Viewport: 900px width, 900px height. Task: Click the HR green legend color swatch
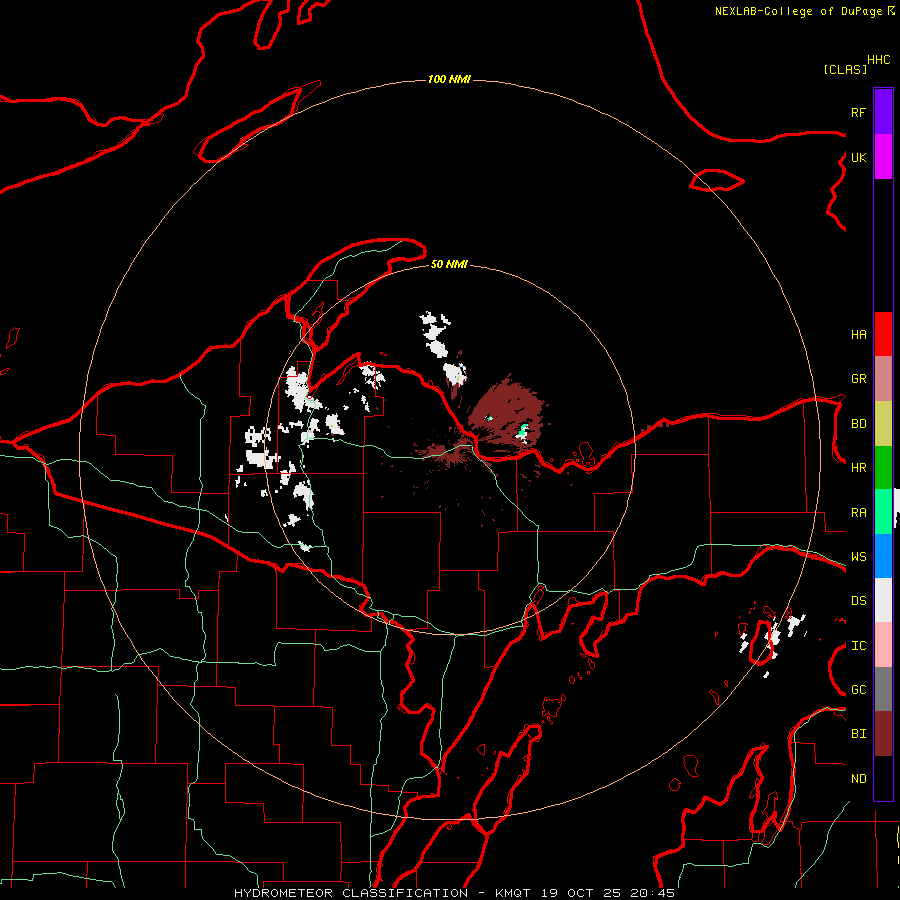(x=883, y=468)
